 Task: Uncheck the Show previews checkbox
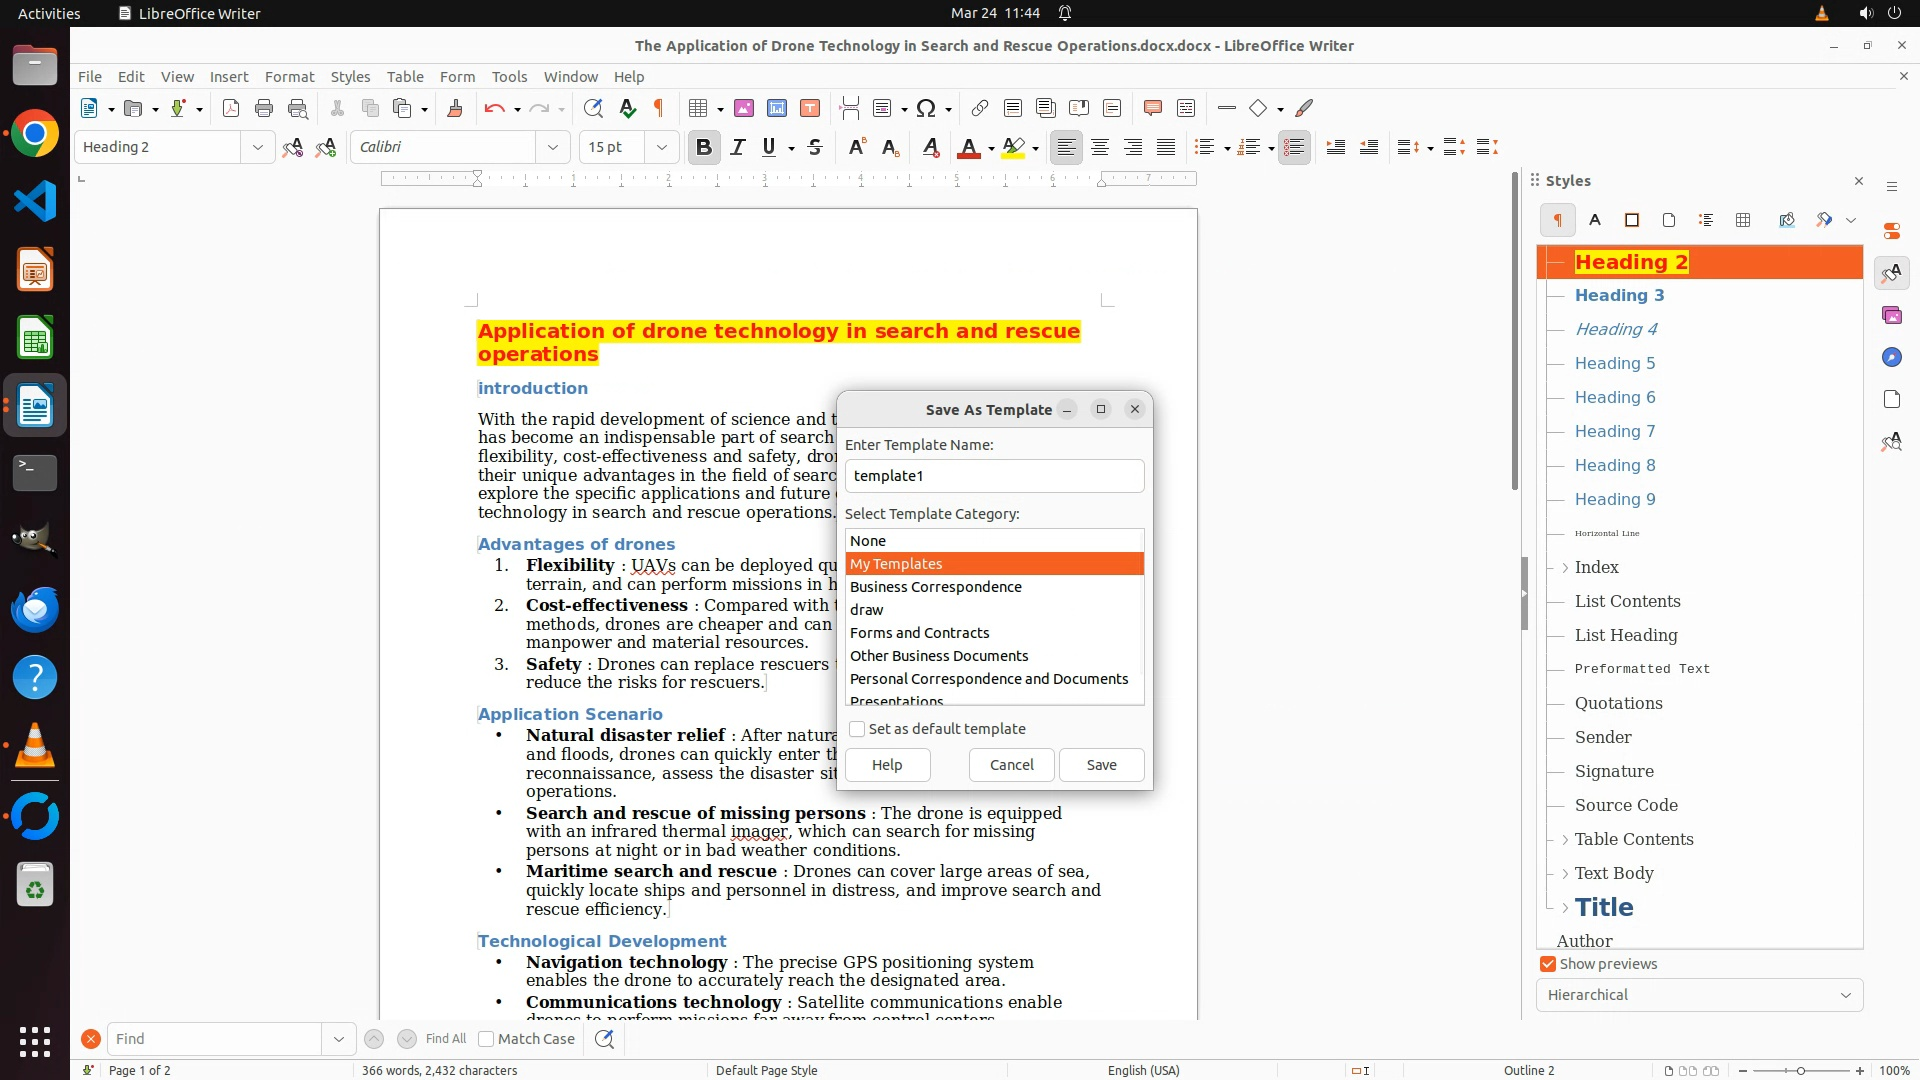1548,964
